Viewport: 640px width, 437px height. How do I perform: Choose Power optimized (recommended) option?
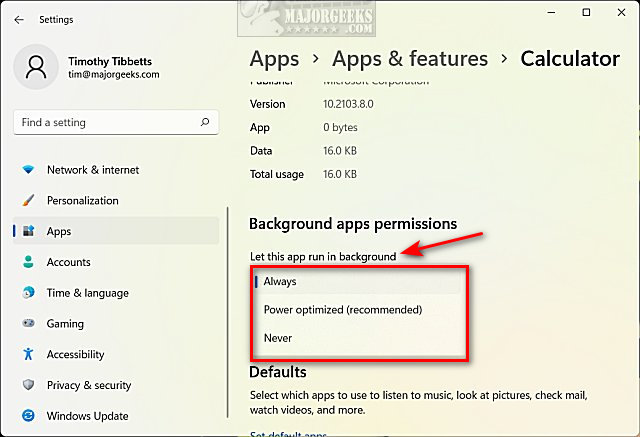point(342,310)
